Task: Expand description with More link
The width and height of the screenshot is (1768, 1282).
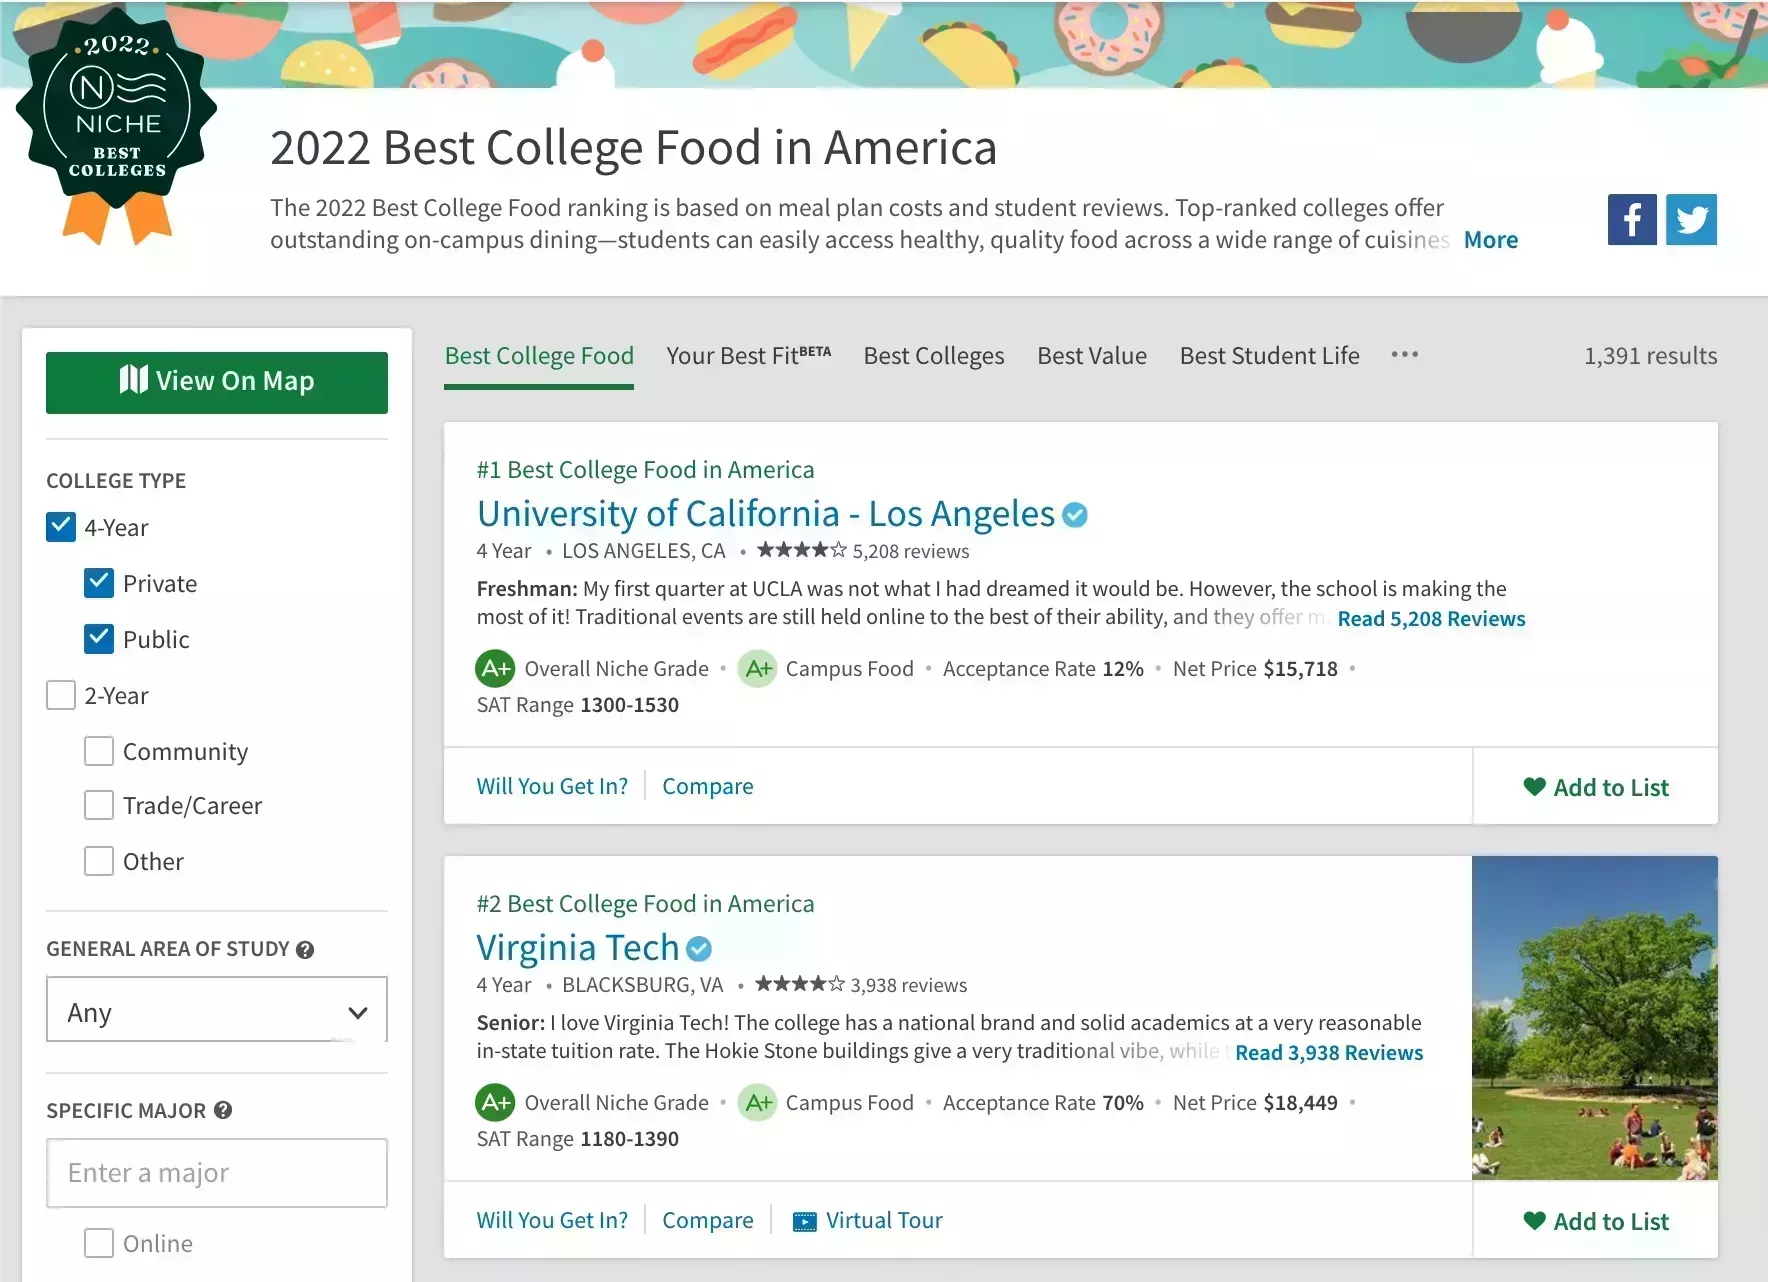Action: coord(1490,240)
